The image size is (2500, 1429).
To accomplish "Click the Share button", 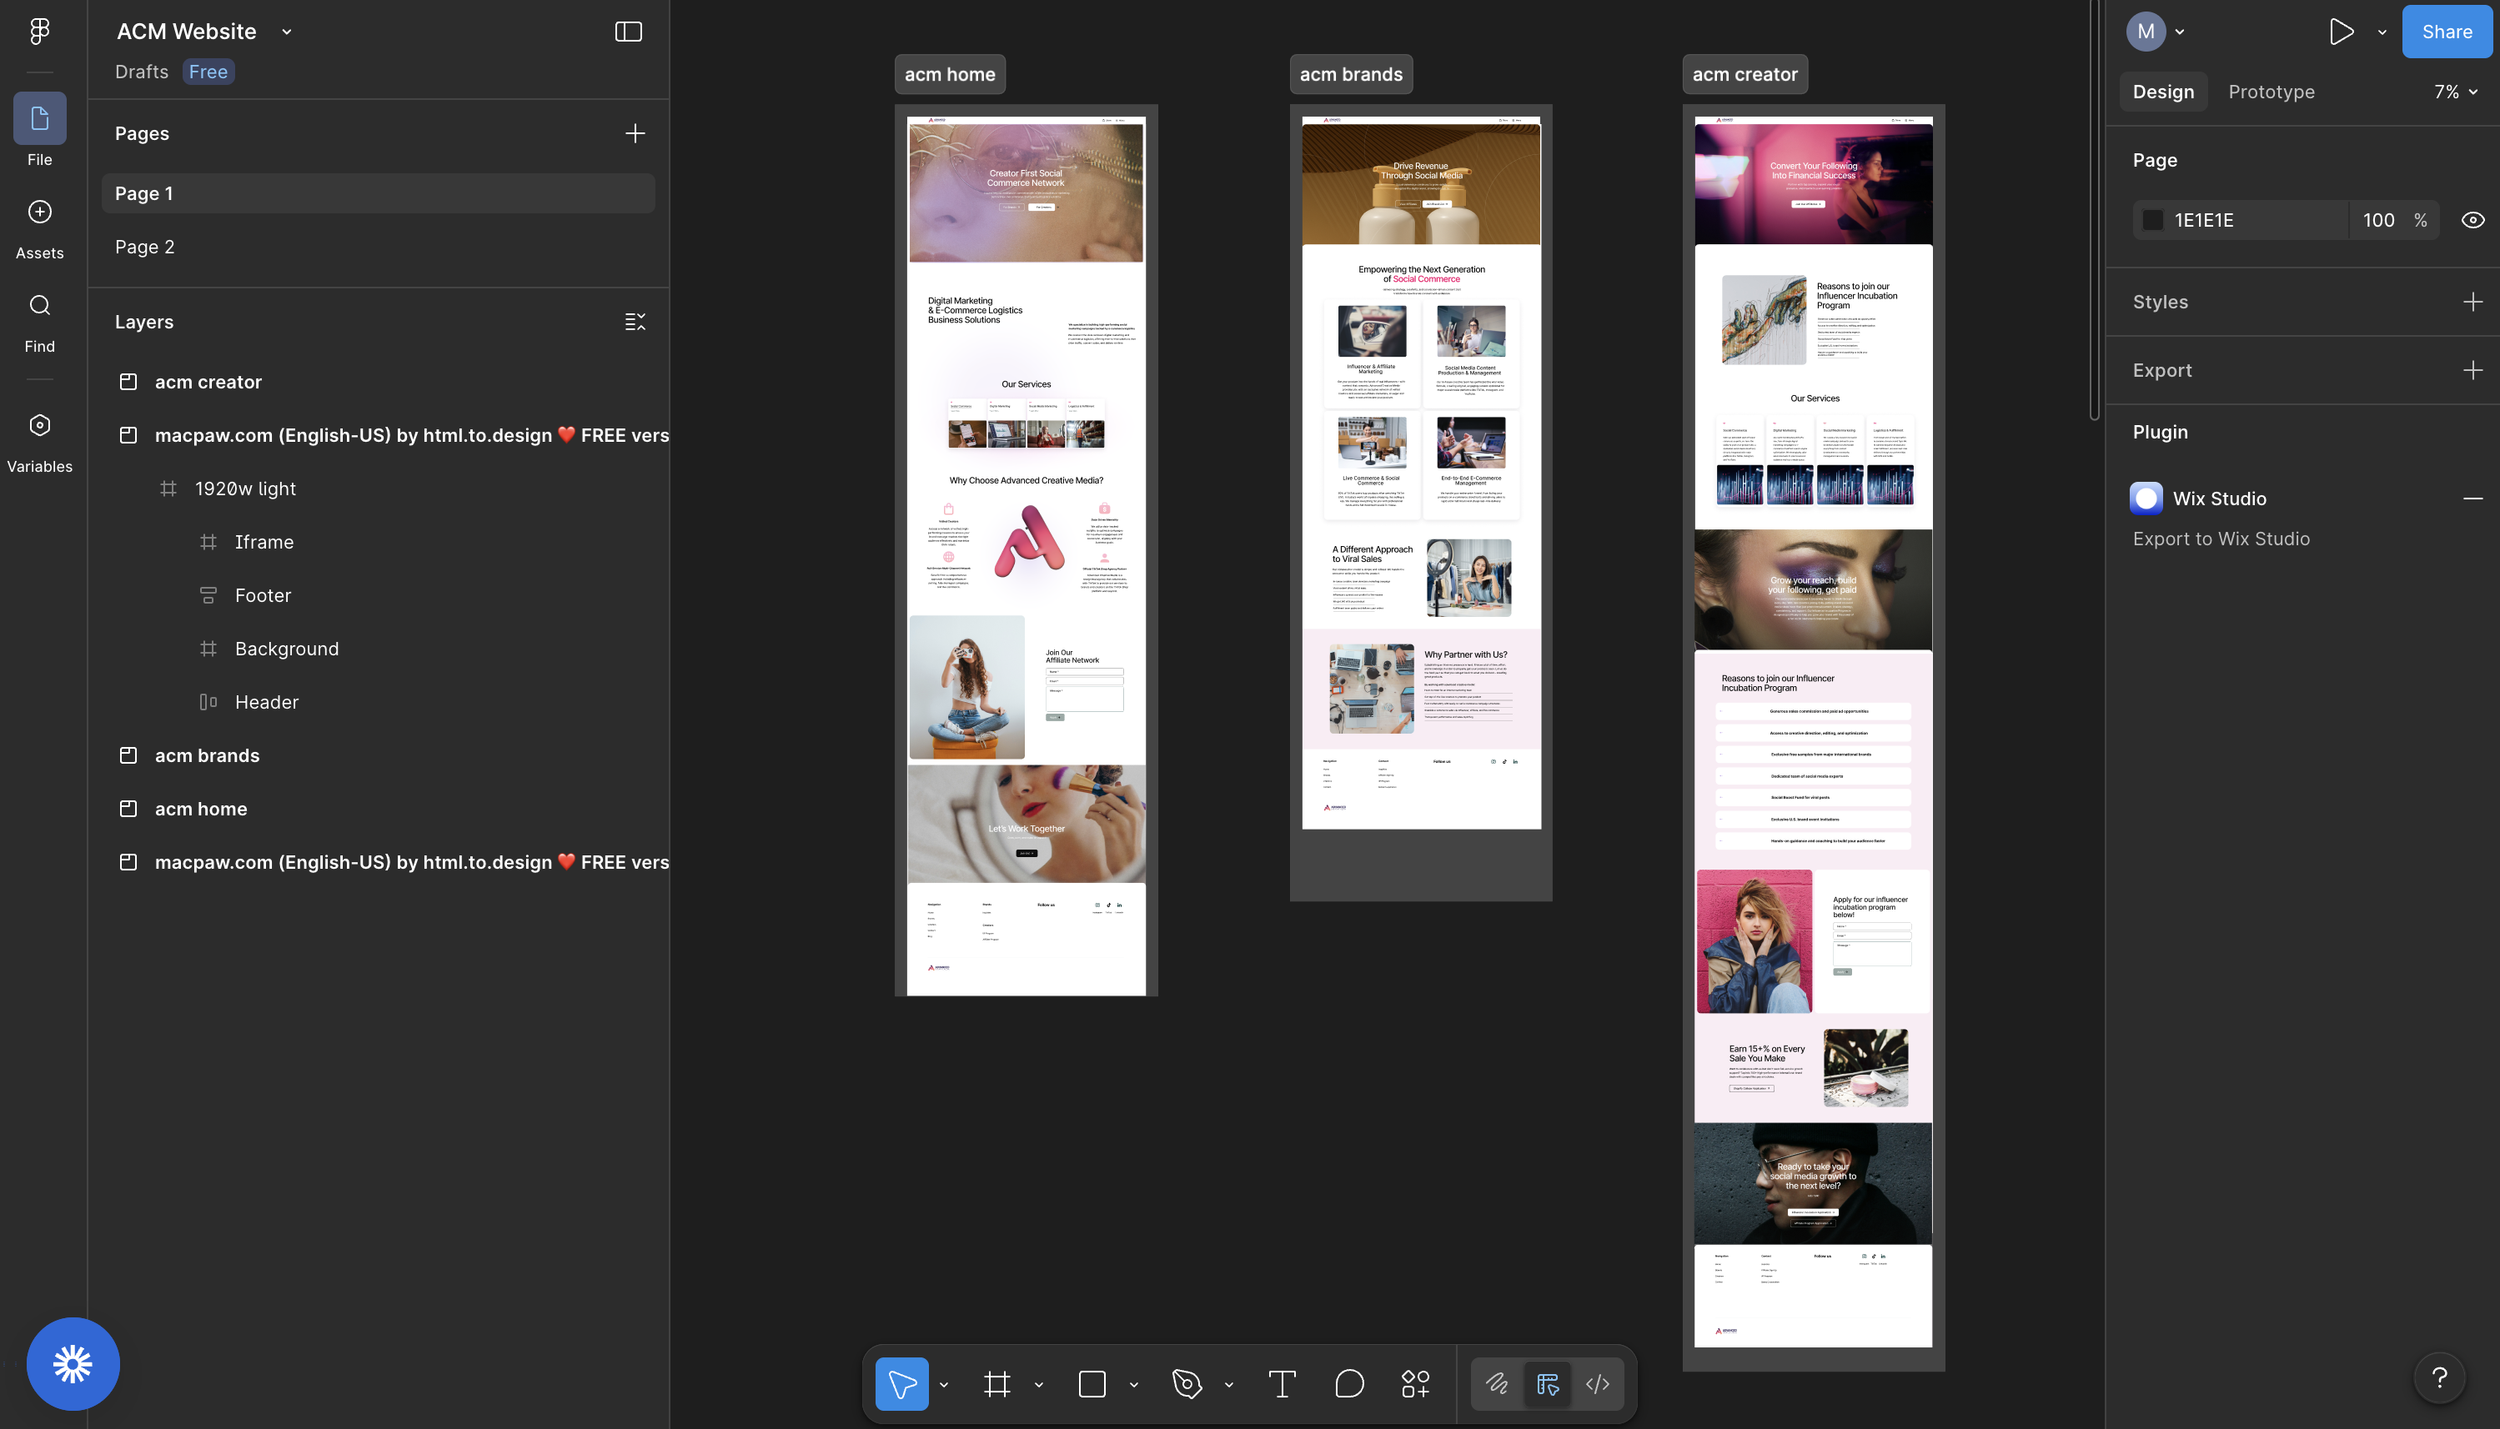I will pos(2446,32).
